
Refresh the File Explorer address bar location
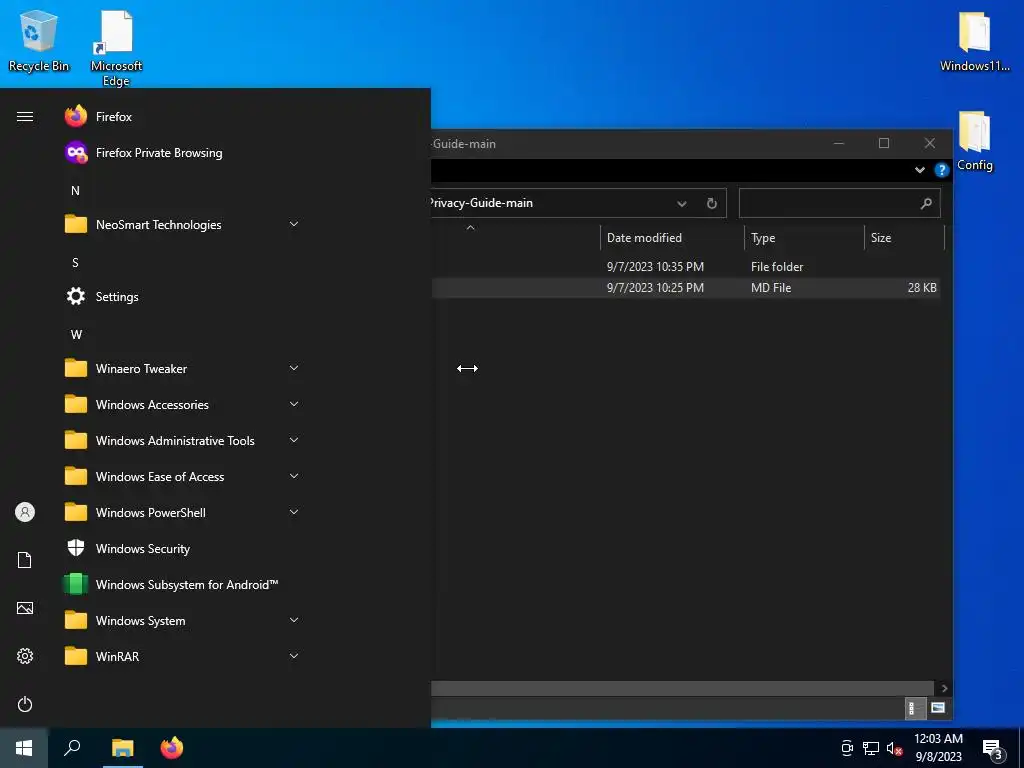click(712, 203)
